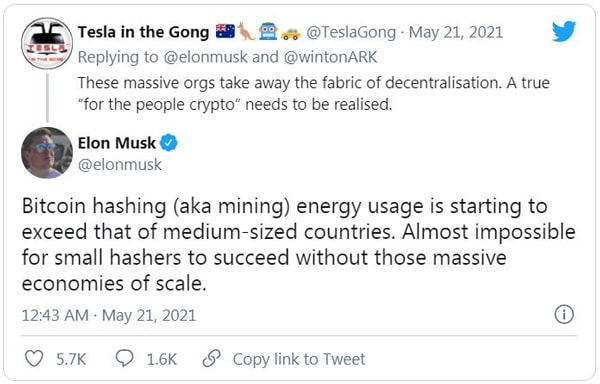
Task: Click Elon Musk's verified badge
Action: pyautogui.click(x=169, y=143)
